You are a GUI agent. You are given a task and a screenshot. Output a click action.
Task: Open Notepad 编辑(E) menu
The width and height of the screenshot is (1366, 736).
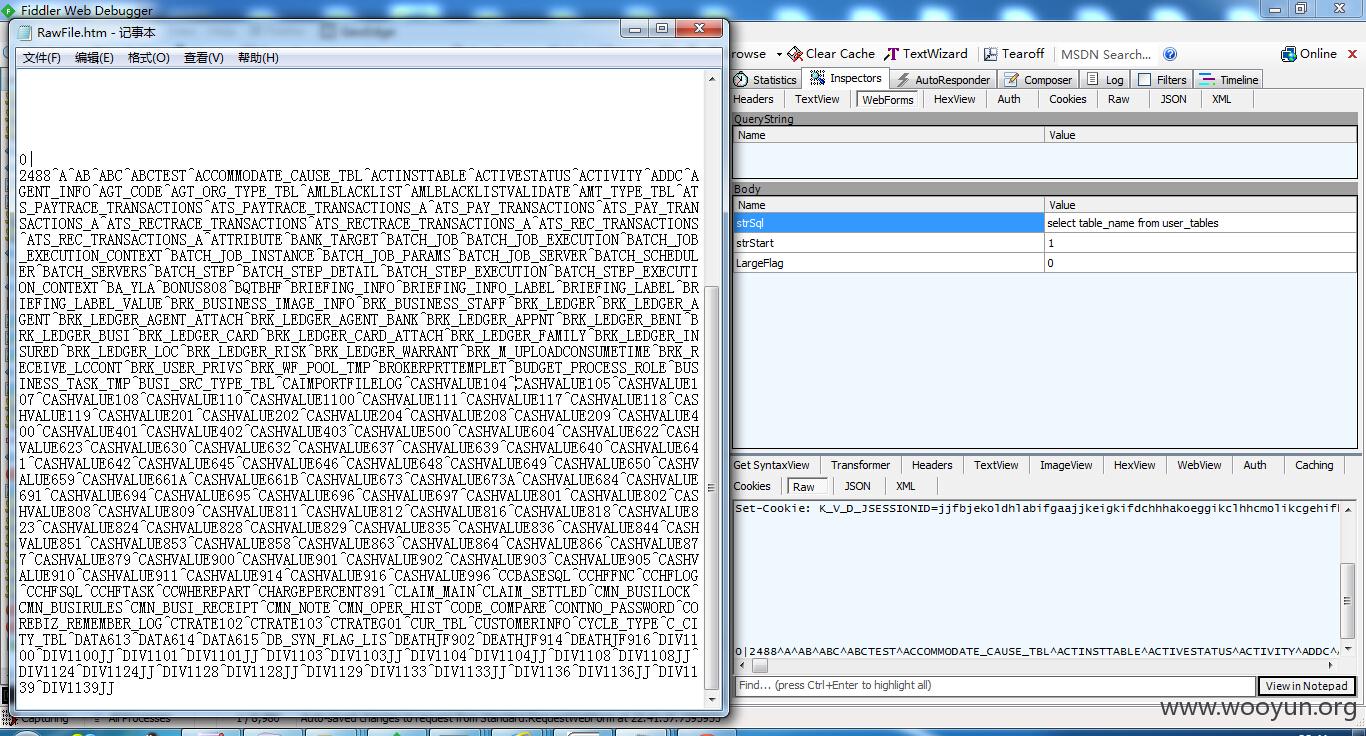click(94, 58)
